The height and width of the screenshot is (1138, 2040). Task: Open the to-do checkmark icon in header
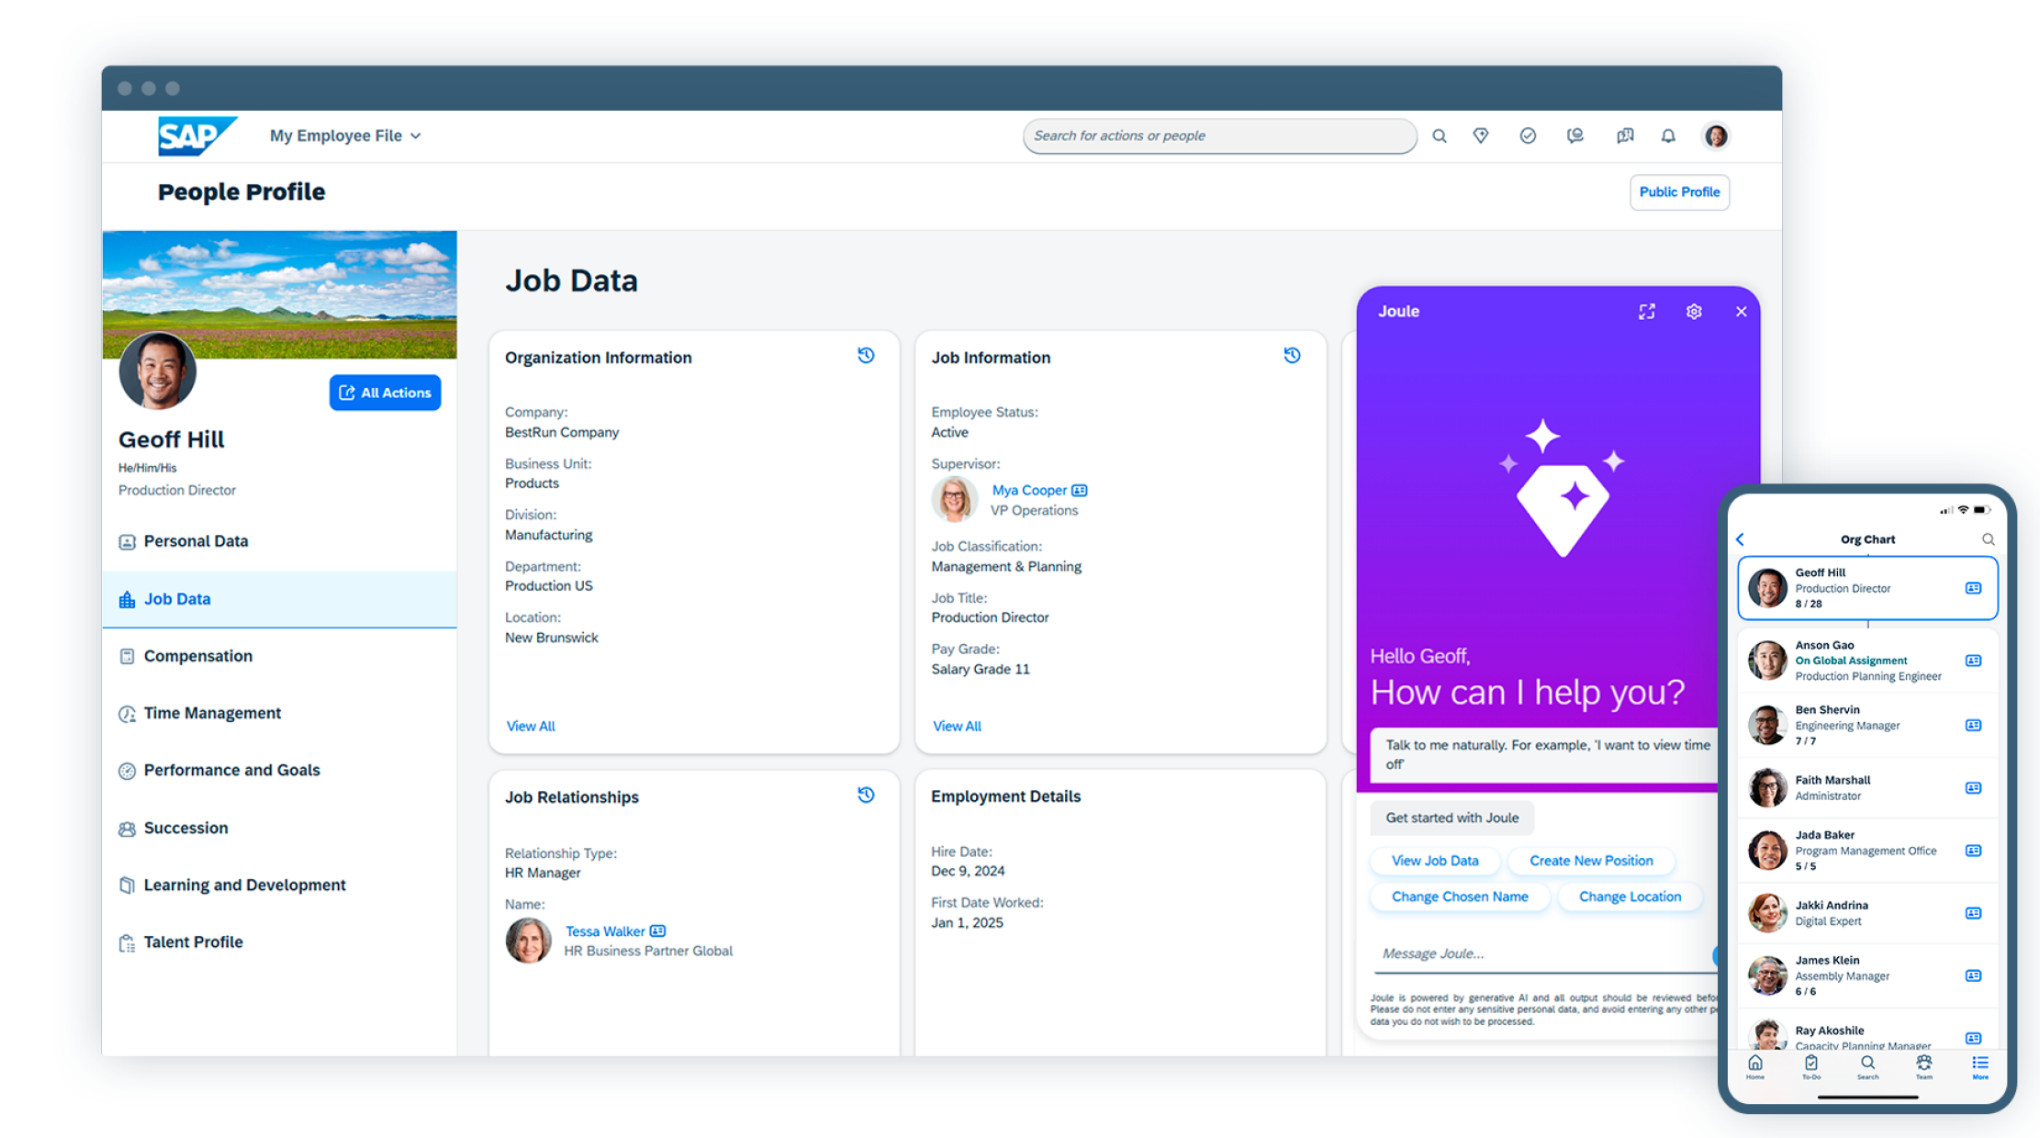[x=1528, y=136]
